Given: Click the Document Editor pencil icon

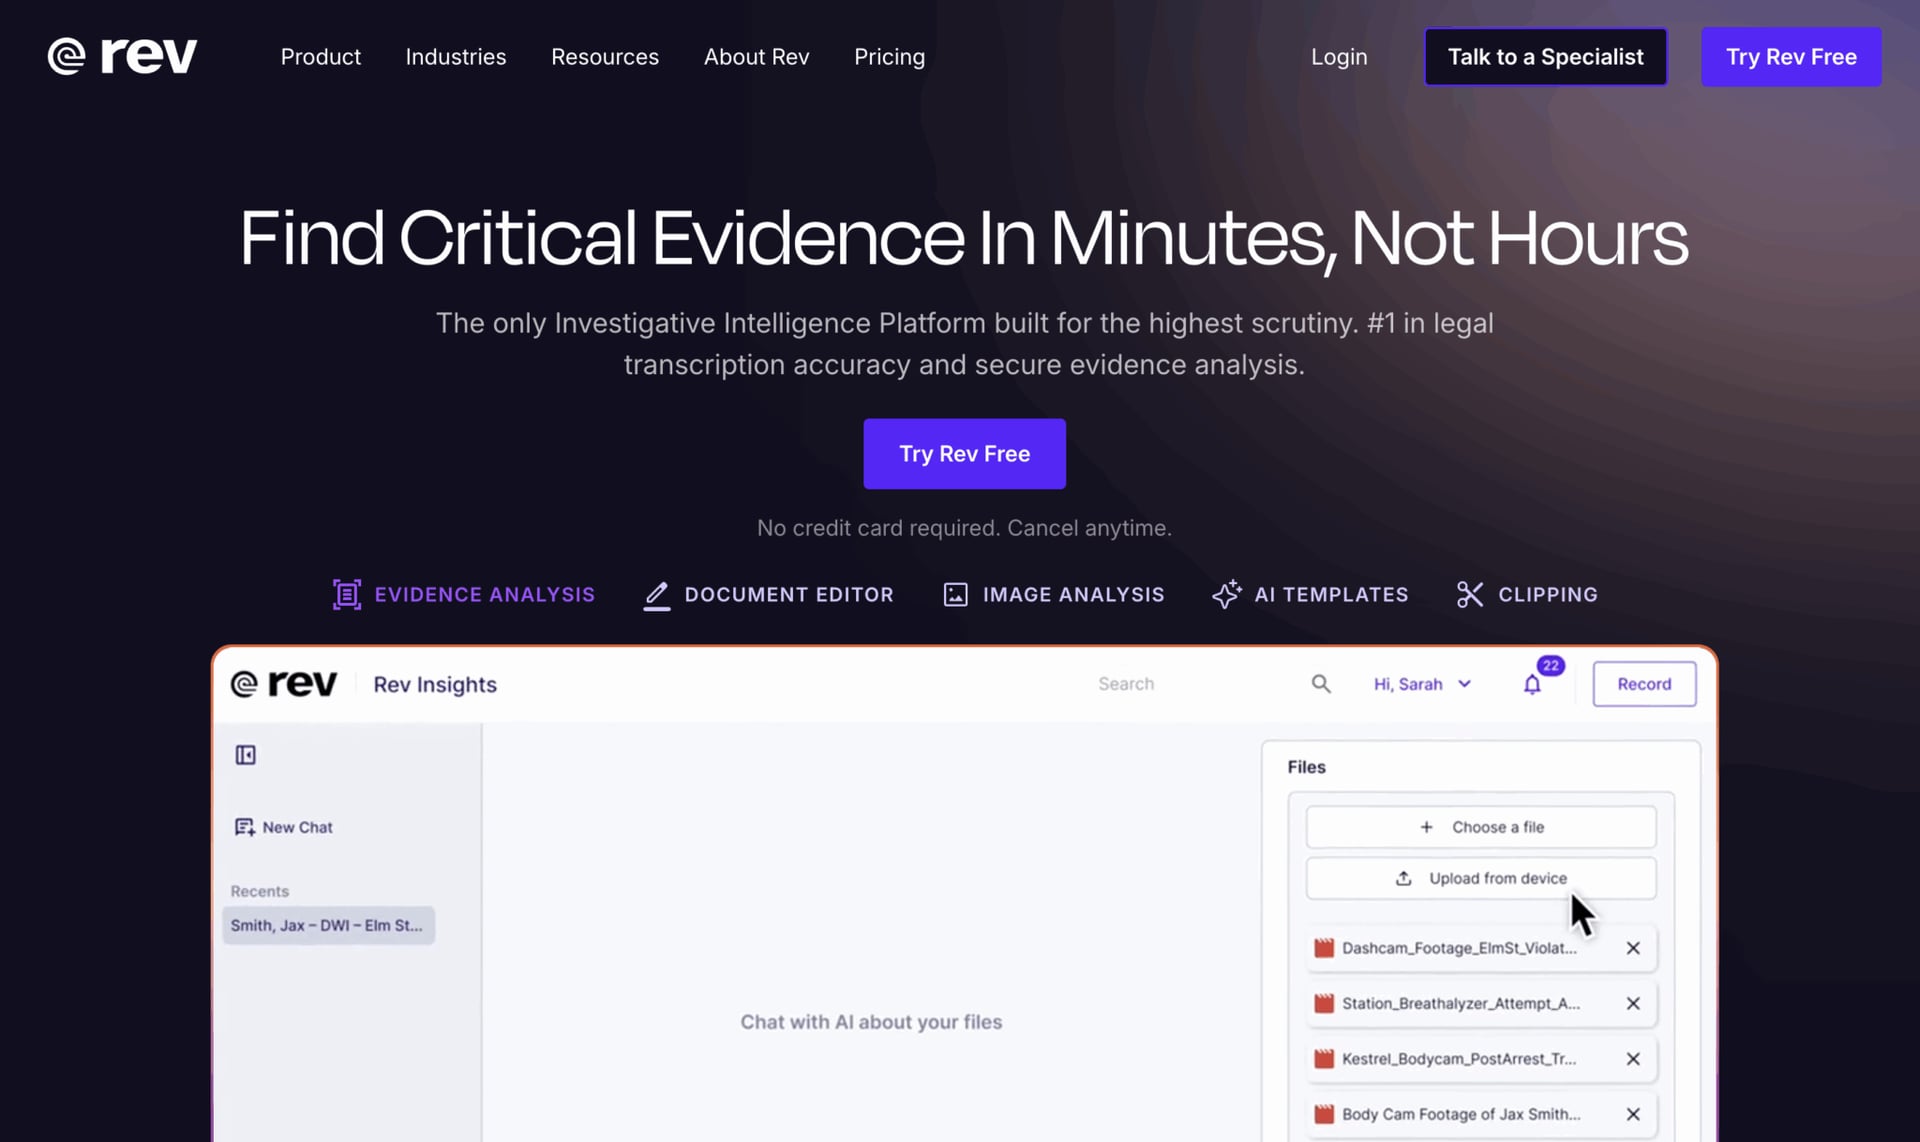Looking at the screenshot, I should [x=657, y=595].
